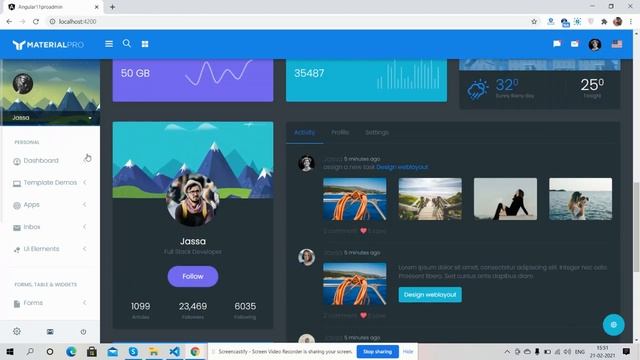This screenshot has width=640, height=360.
Task: Open Microsoft Edge from taskbar
Action: coord(71,351)
